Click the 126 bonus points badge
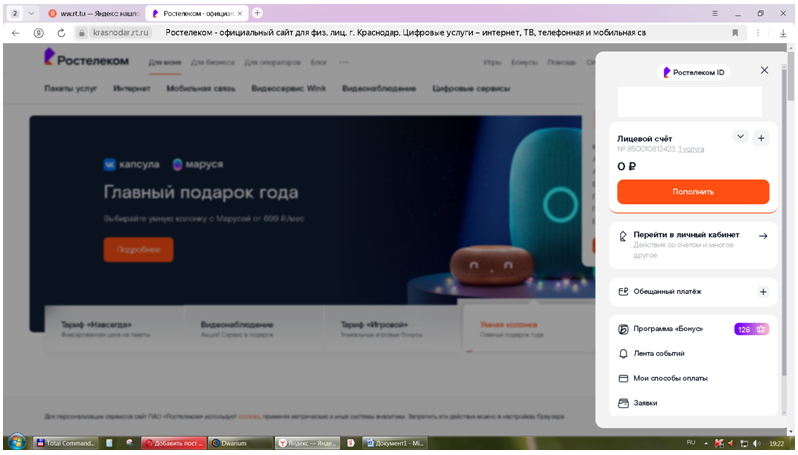Screen dimensions: 798x455 pyautogui.click(x=751, y=329)
